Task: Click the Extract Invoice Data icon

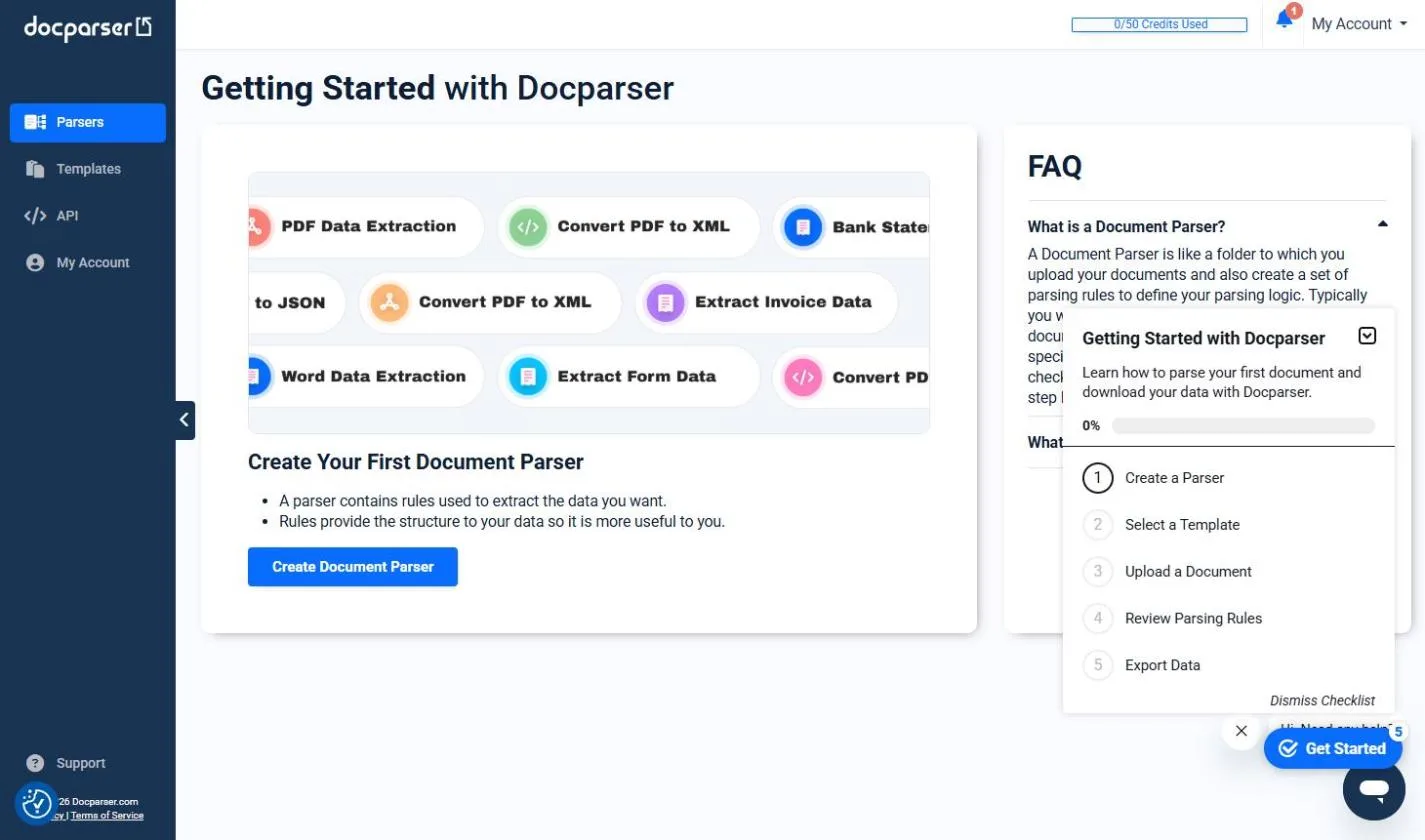Action: click(x=666, y=302)
